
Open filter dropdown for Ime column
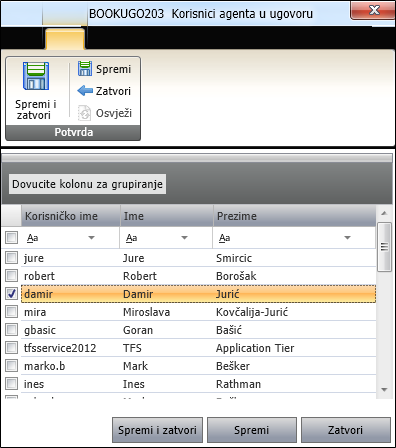coord(184,238)
